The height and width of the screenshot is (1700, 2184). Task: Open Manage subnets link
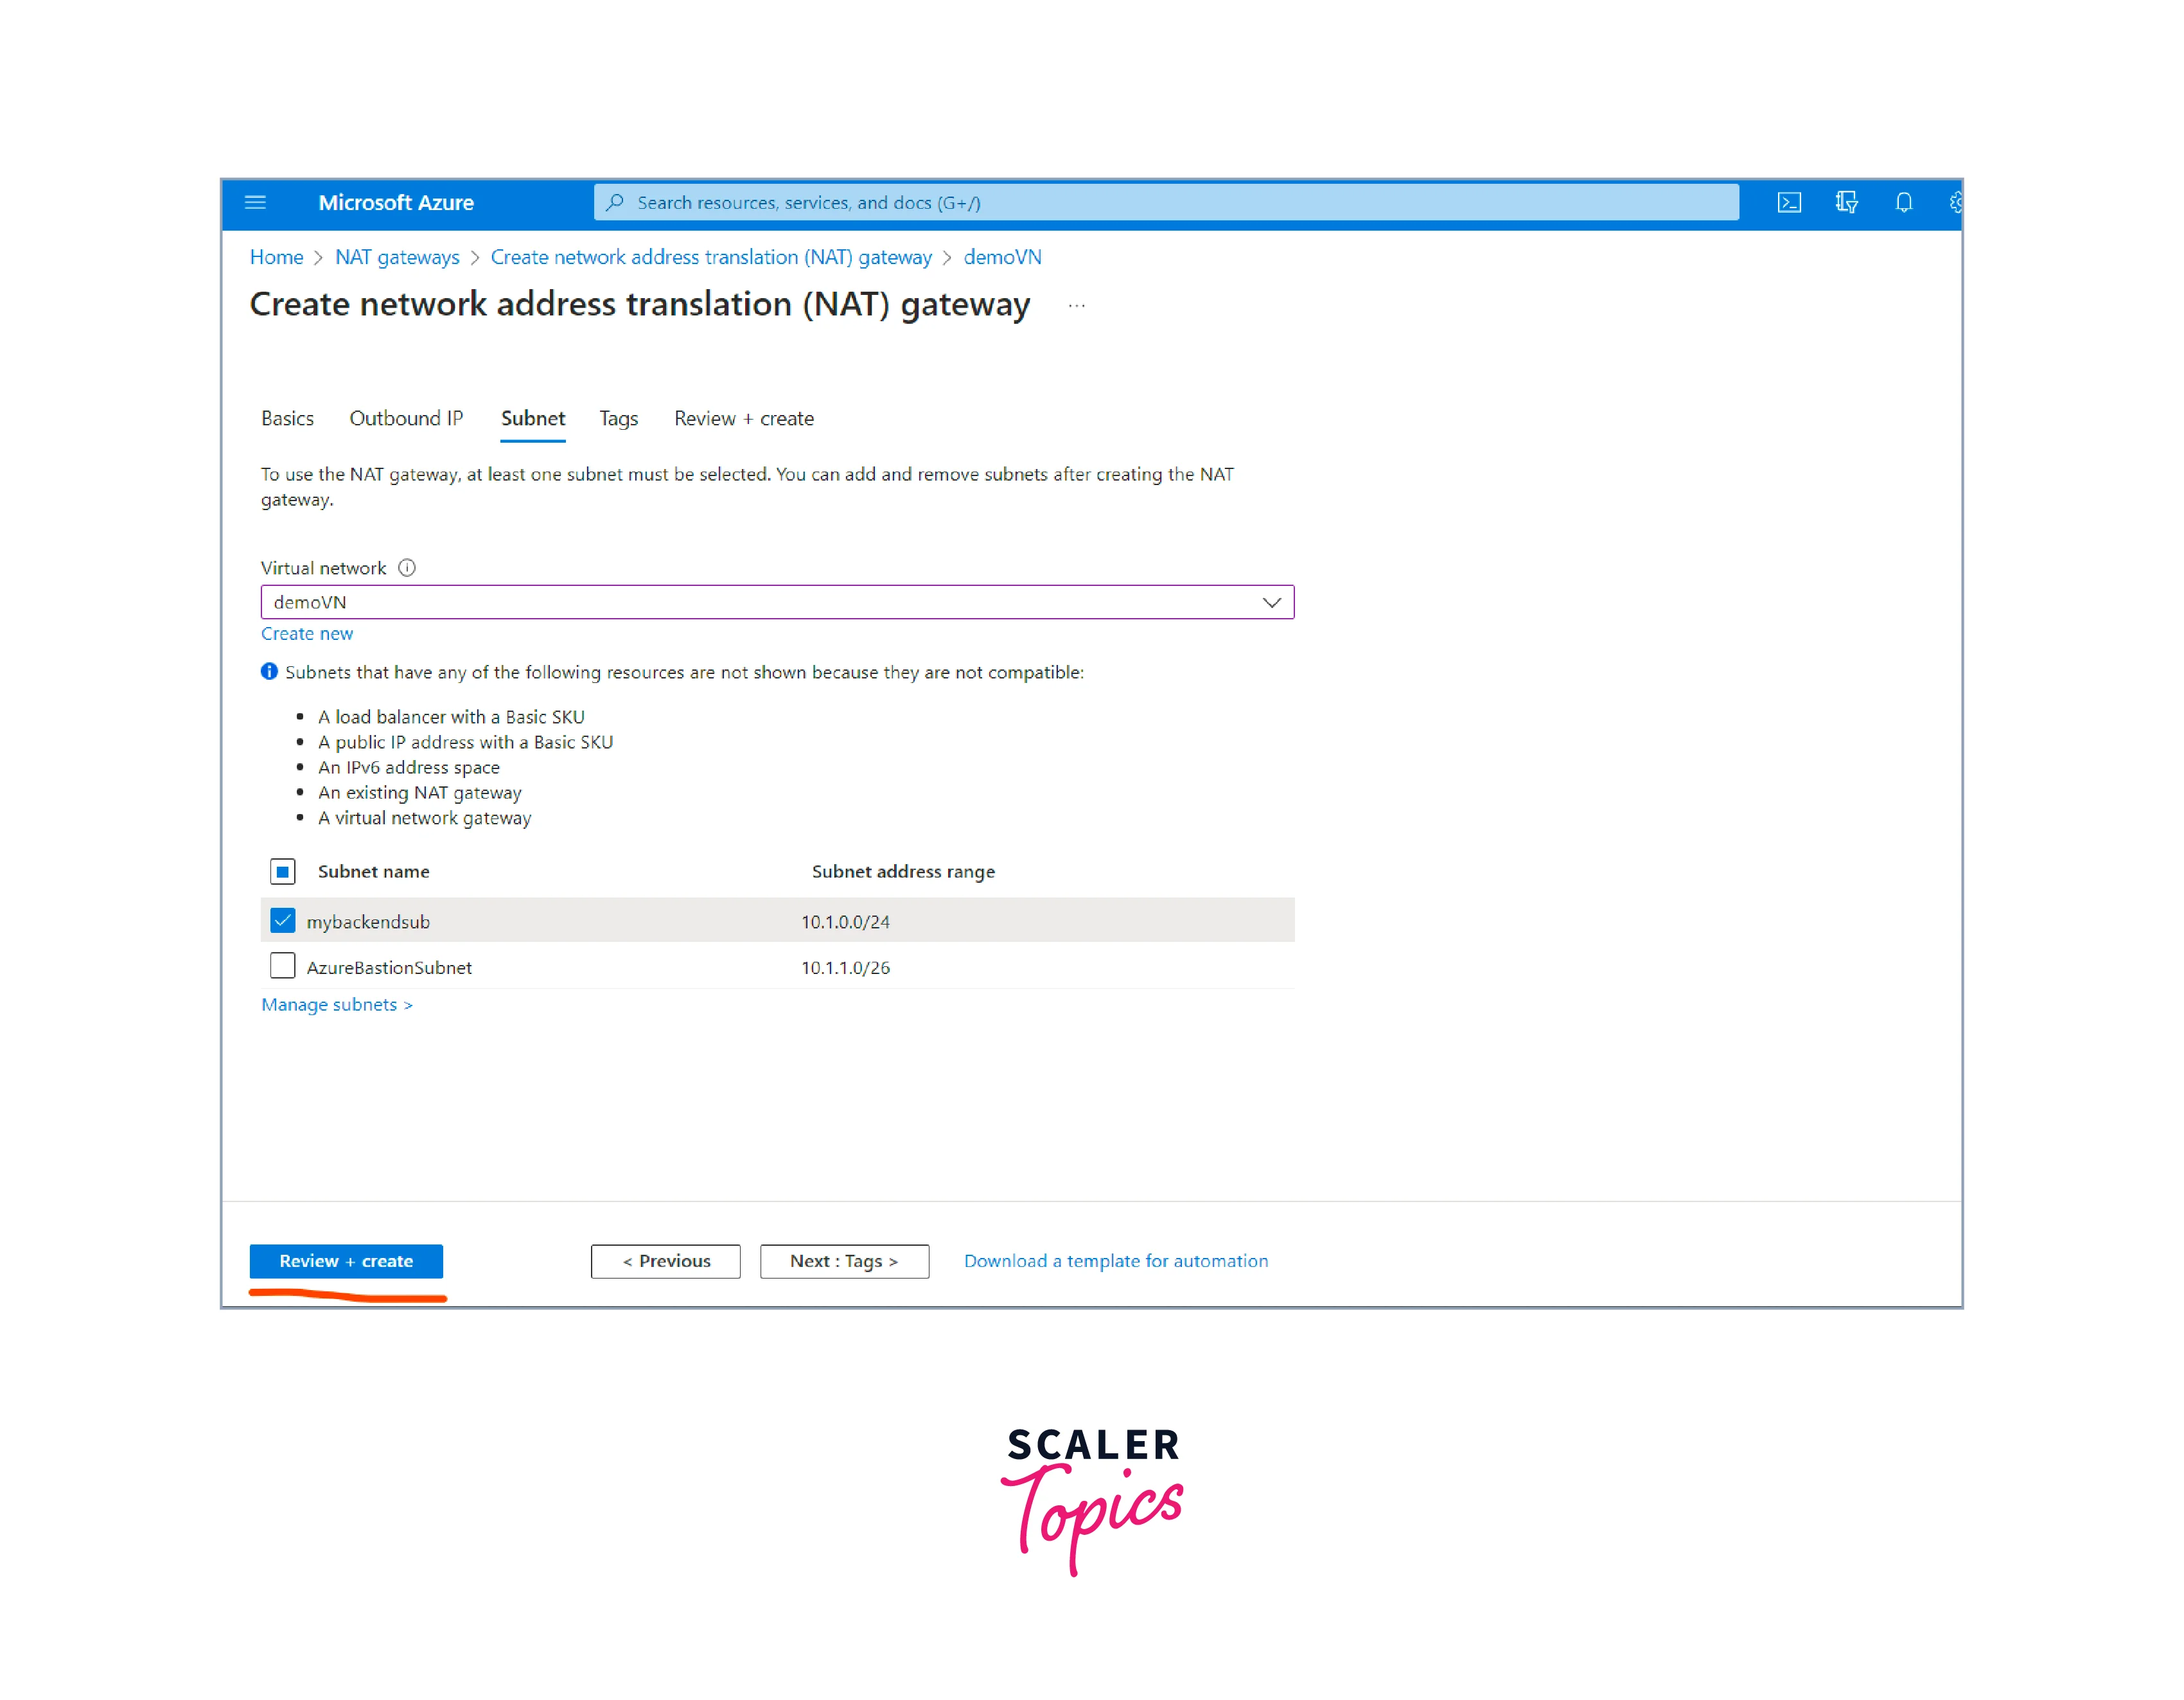(x=336, y=1004)
